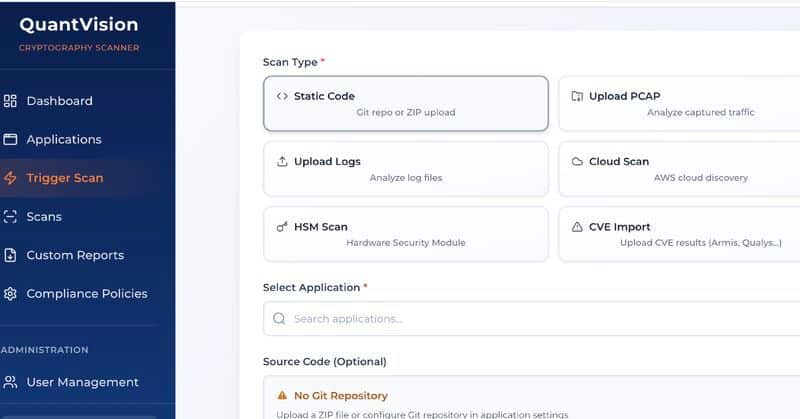
Task: Click the Search applications input field
Action: (x=532, y=318)
